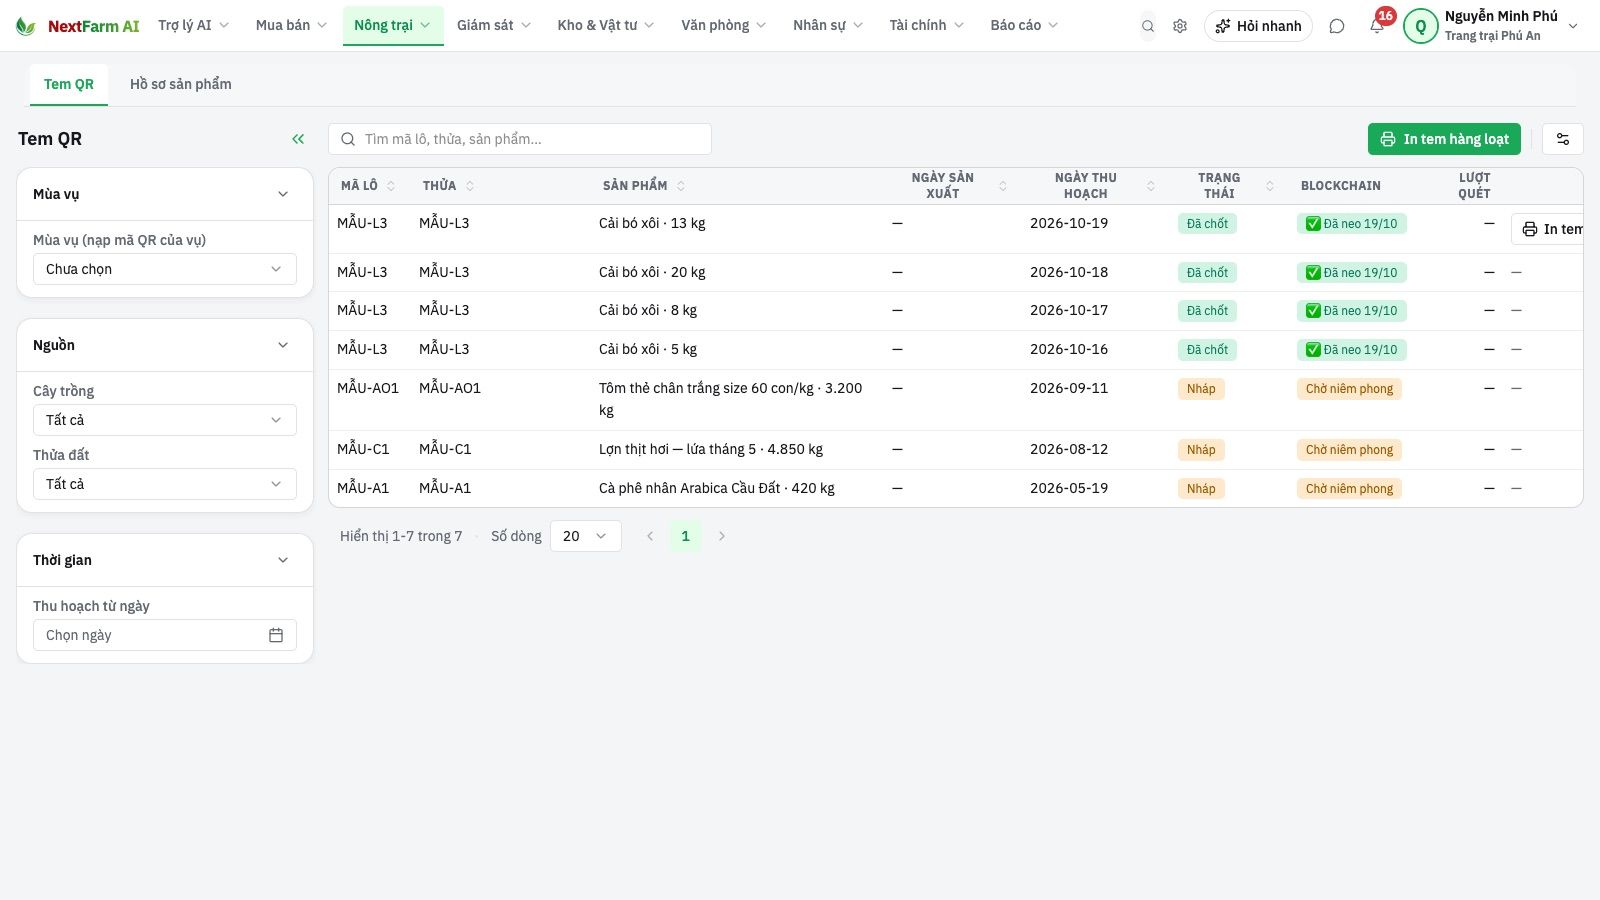Click Đã neo 19/10 badge for 2026-10-18 row
This screenshot has width=1600, height=900.
pyautogui.click(x=1352, y=273)
